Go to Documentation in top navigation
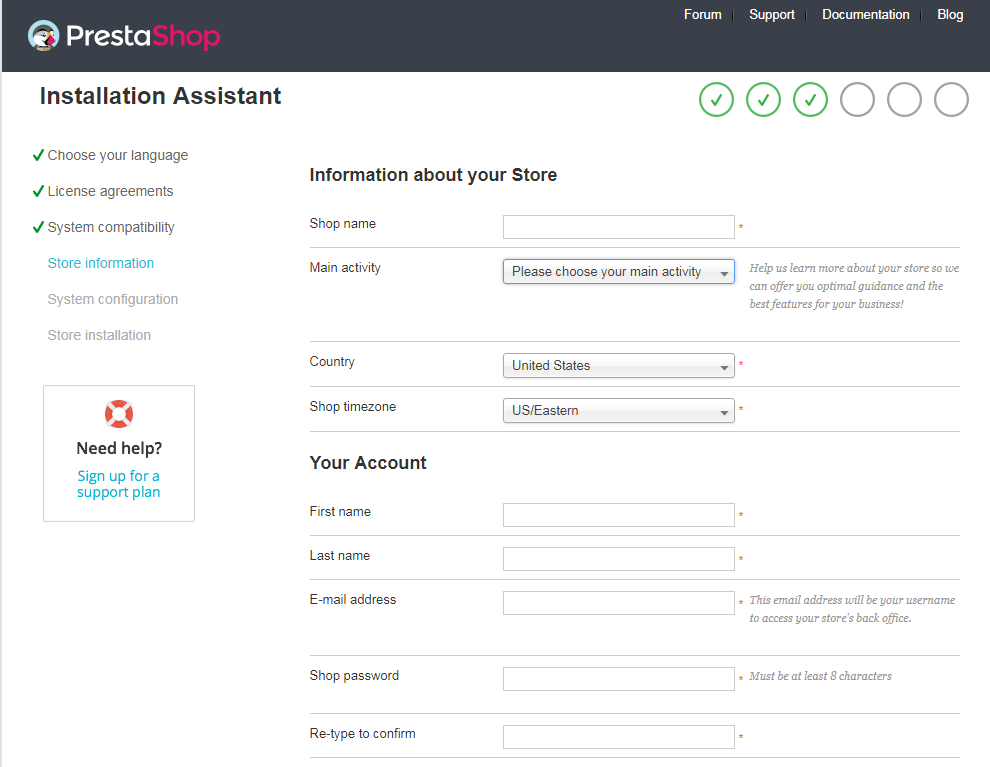This screenshot has height=767, width=990. pos(865,15)
